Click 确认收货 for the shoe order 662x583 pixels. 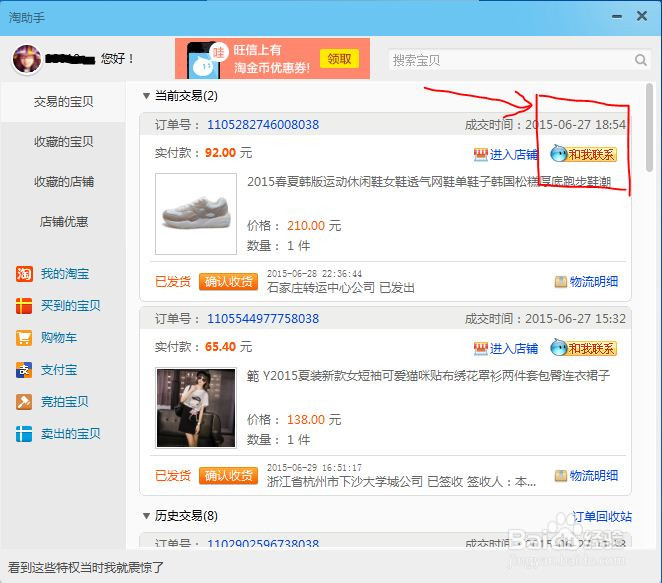point(228,281)
